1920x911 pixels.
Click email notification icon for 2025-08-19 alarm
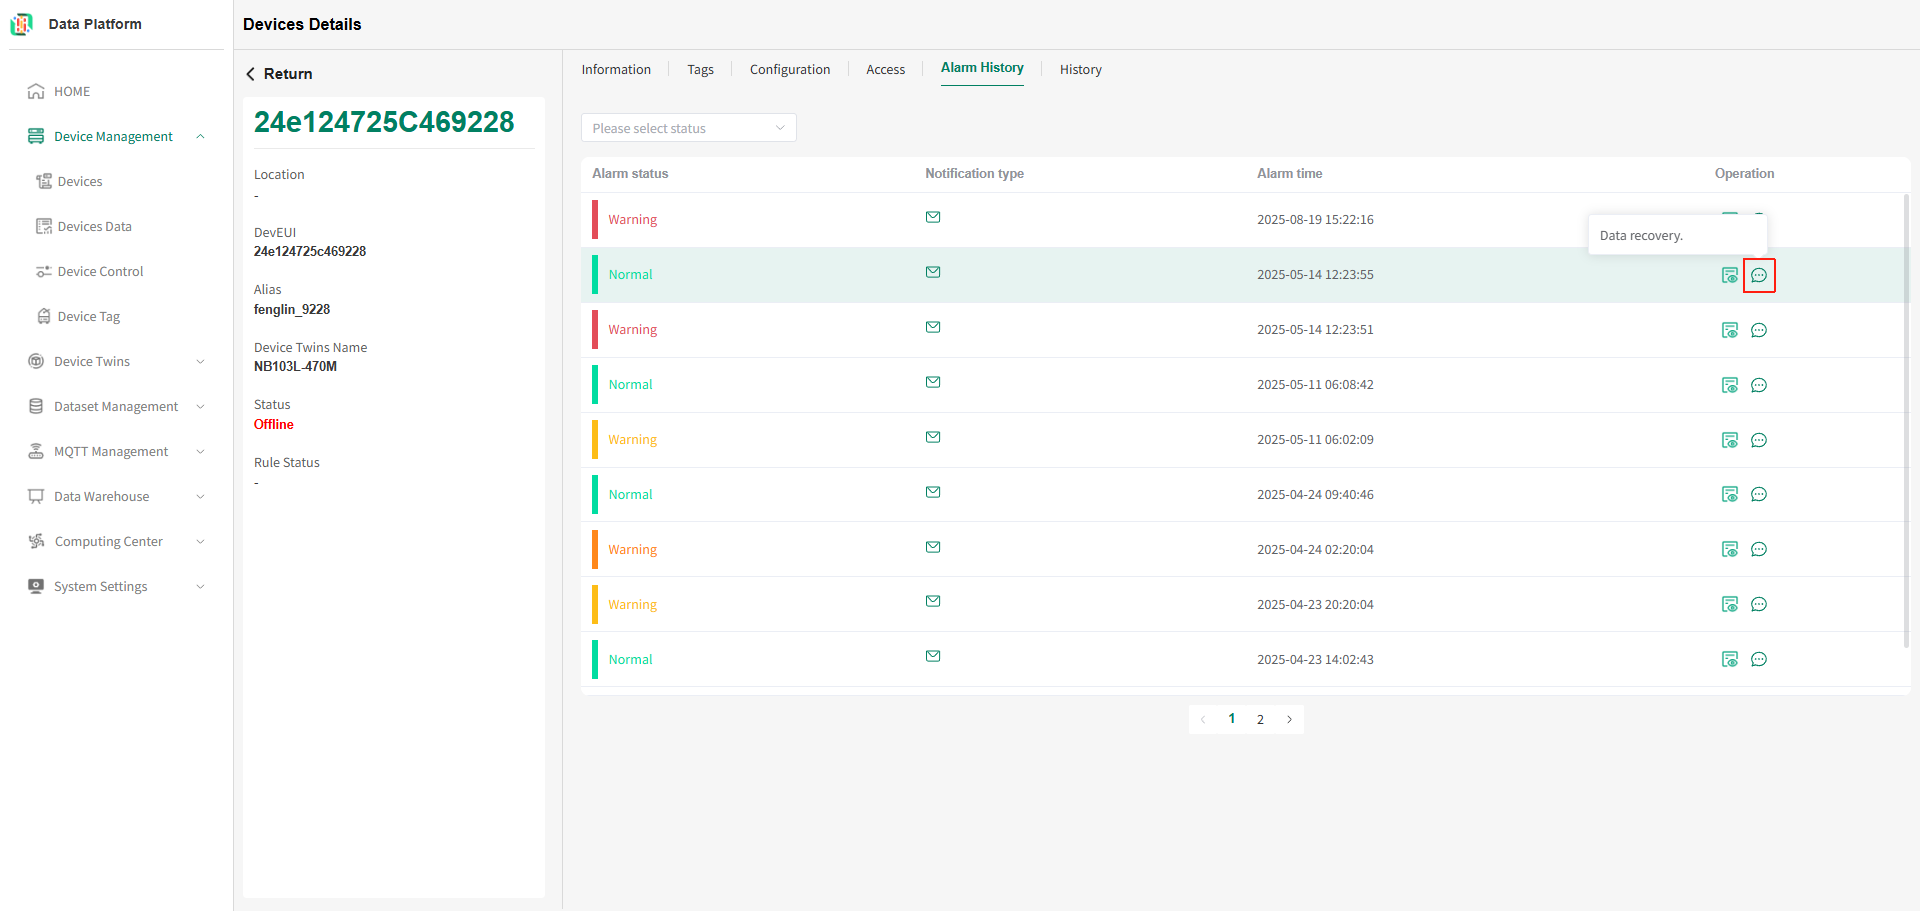[x=933, y=217]
